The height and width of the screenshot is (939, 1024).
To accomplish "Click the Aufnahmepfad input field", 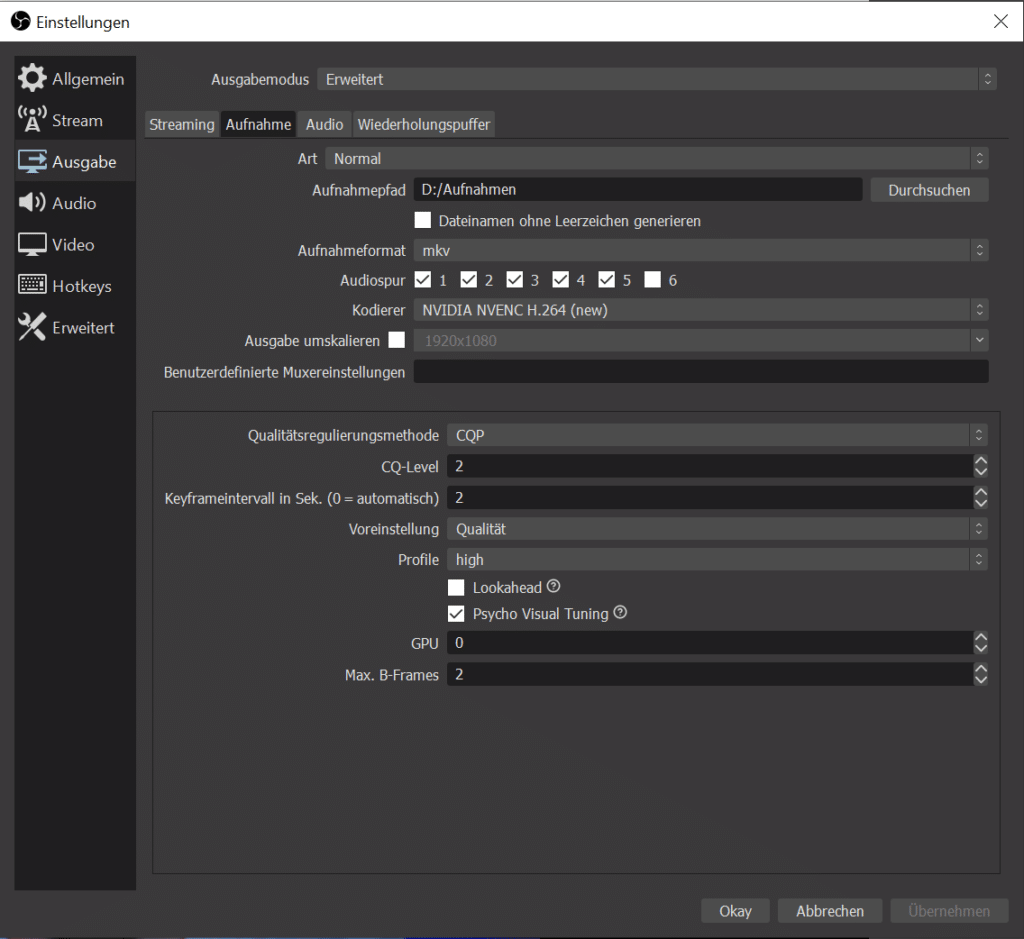I will 638,190.
